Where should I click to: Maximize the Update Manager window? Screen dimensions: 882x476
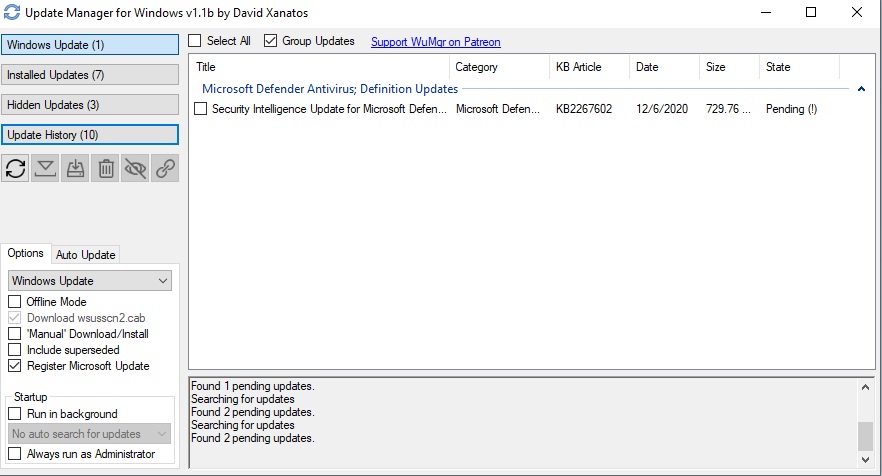click(810, 13)
